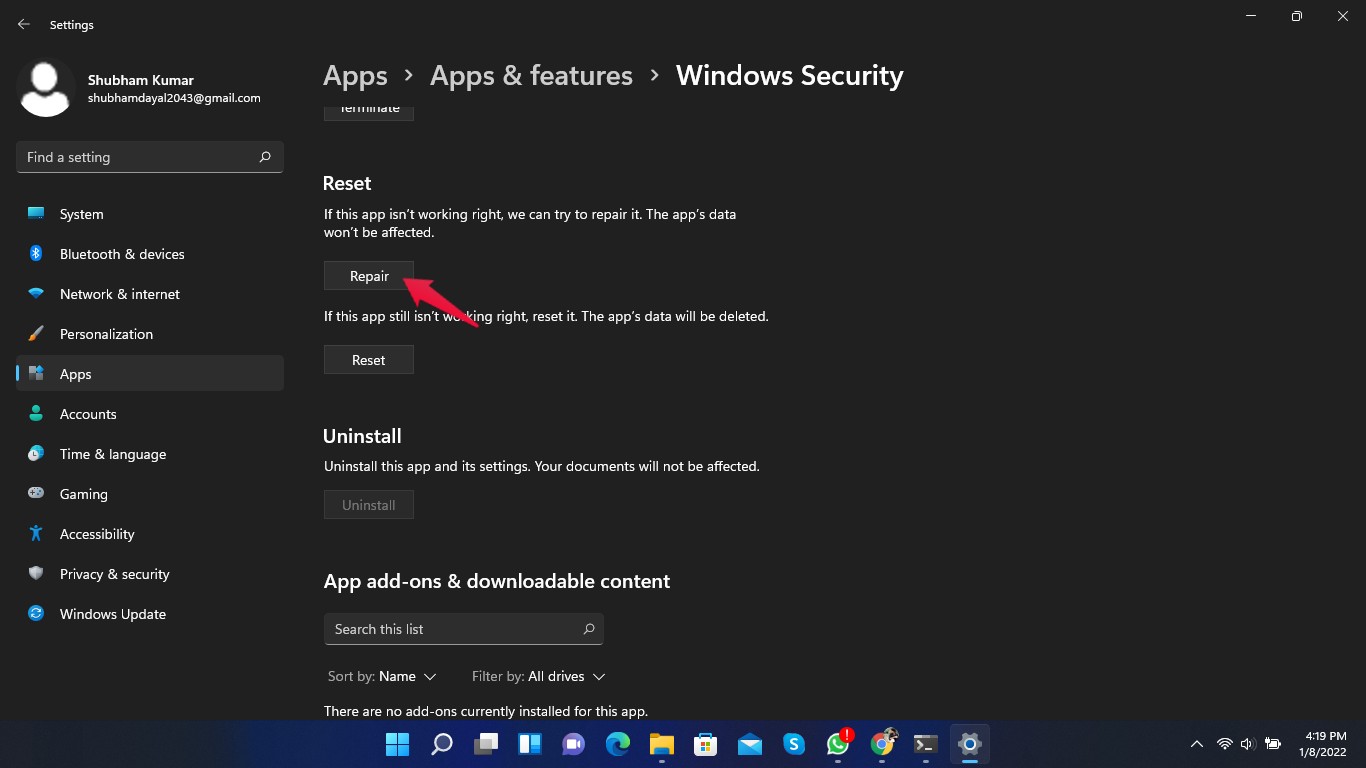This screenshot has width=1366, height=768.
Task: Open Bluetooth & devices settings icon
Action: 36,254
